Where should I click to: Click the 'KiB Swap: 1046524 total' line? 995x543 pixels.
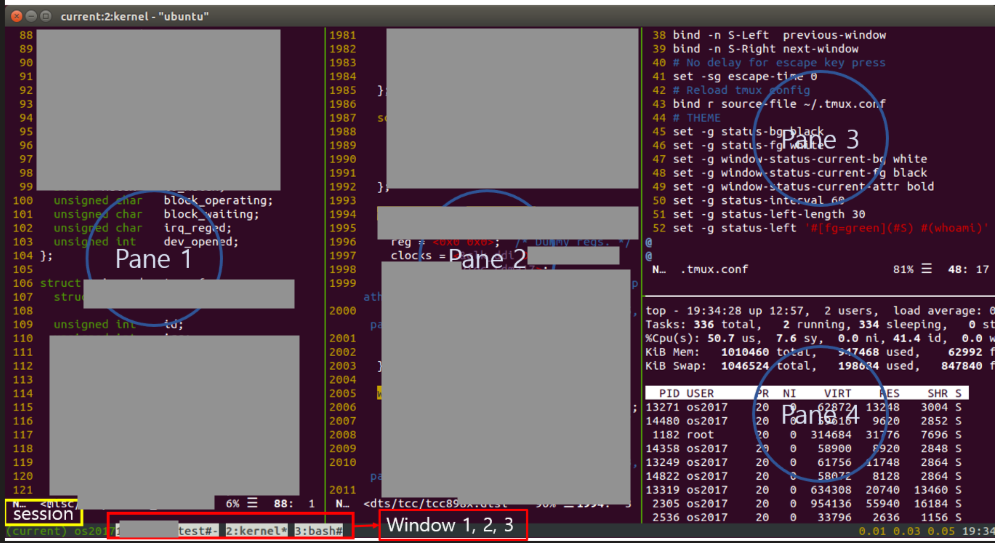(820, 366)
